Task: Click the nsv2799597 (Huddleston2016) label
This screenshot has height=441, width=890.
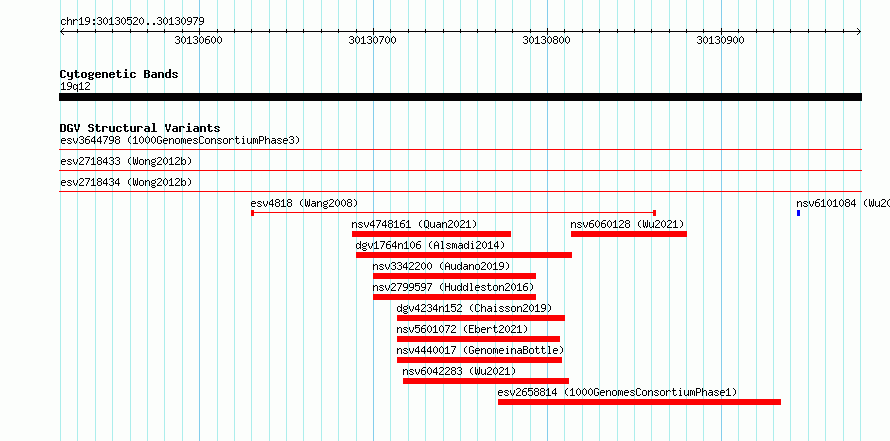Action: pyautogui.click(x=454, y=287)
